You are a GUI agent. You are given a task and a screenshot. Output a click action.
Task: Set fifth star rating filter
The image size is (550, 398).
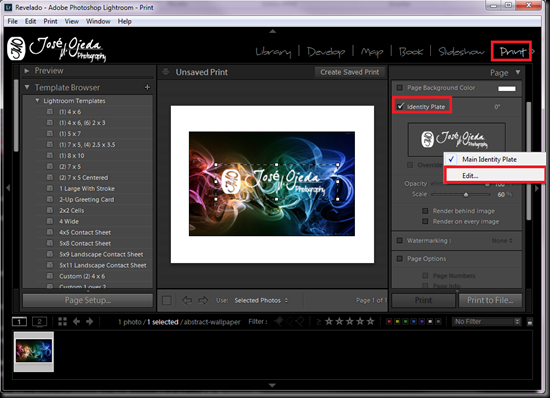tap(370, 321)
